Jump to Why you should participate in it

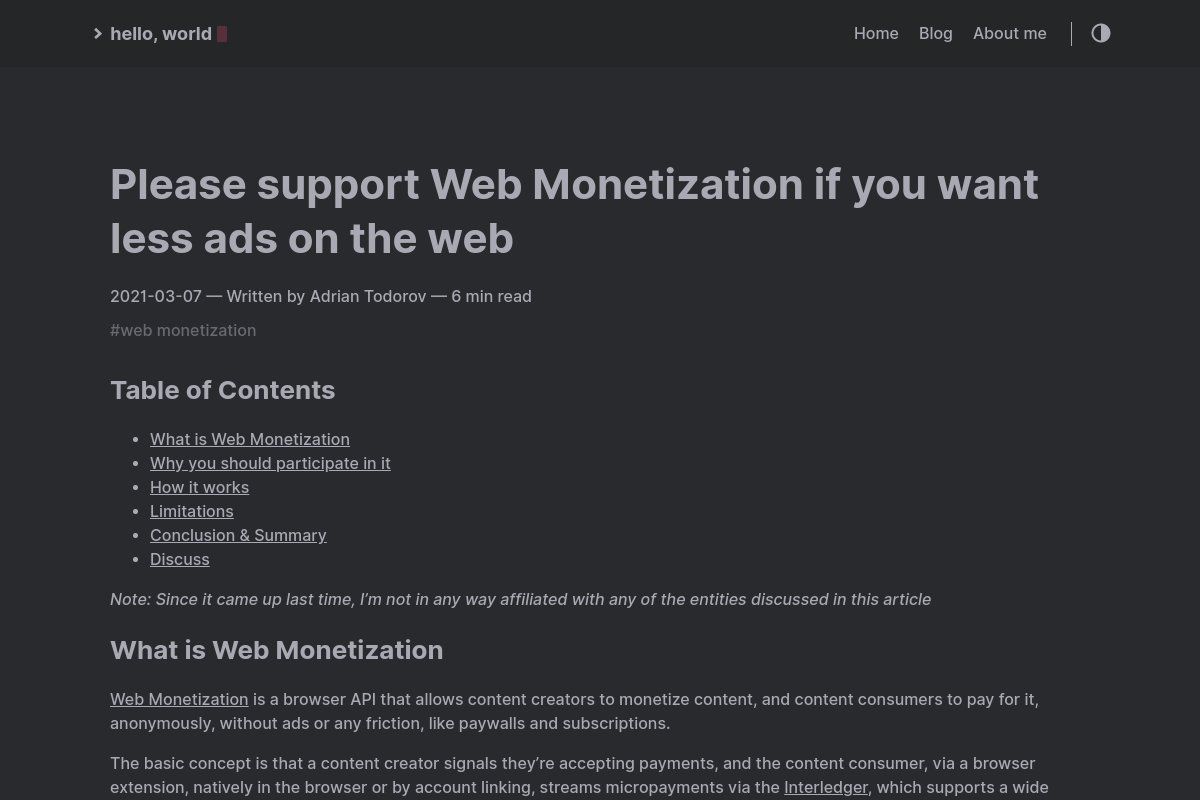click(x=270, y=463)
